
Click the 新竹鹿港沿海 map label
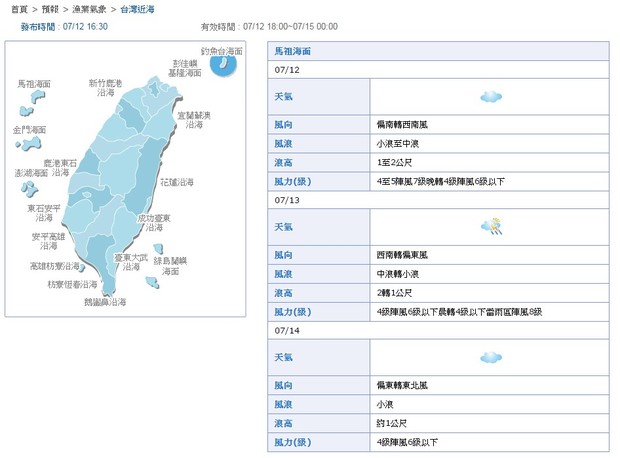[105, 87]
